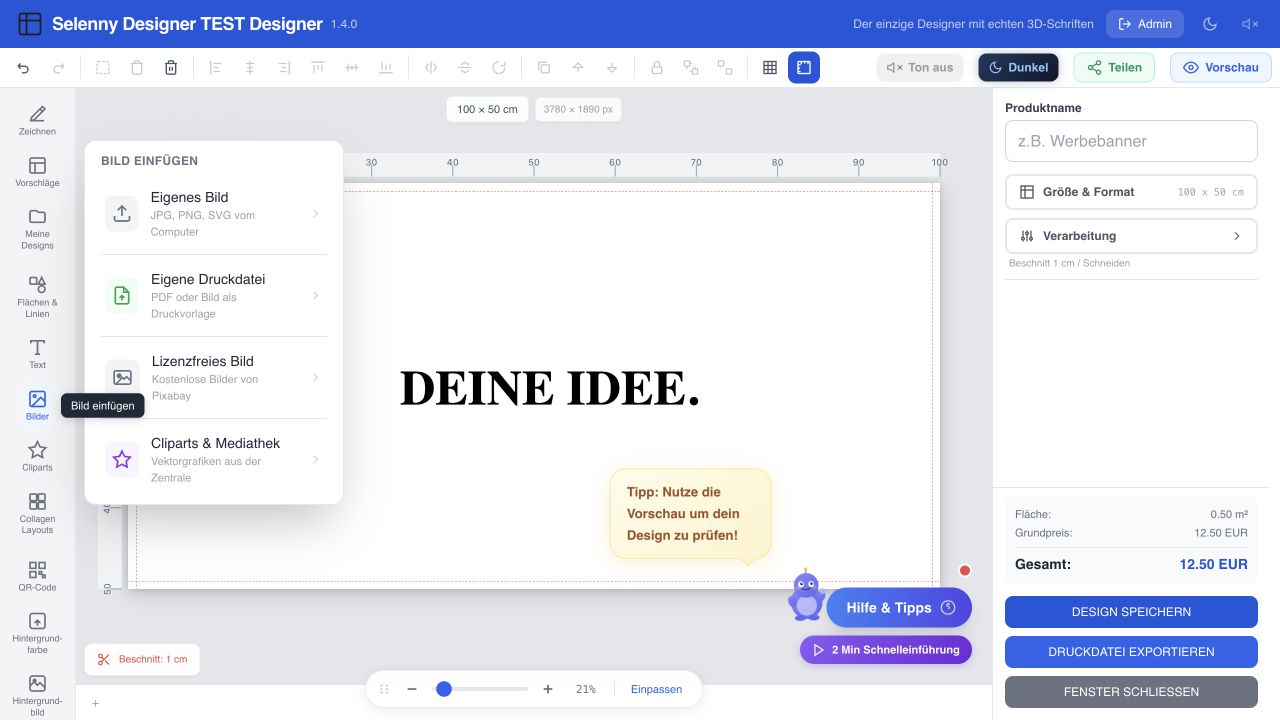Bring object forward with up arrow icon
Screen dimensions: 1280x720
click(x=578, y=68)
